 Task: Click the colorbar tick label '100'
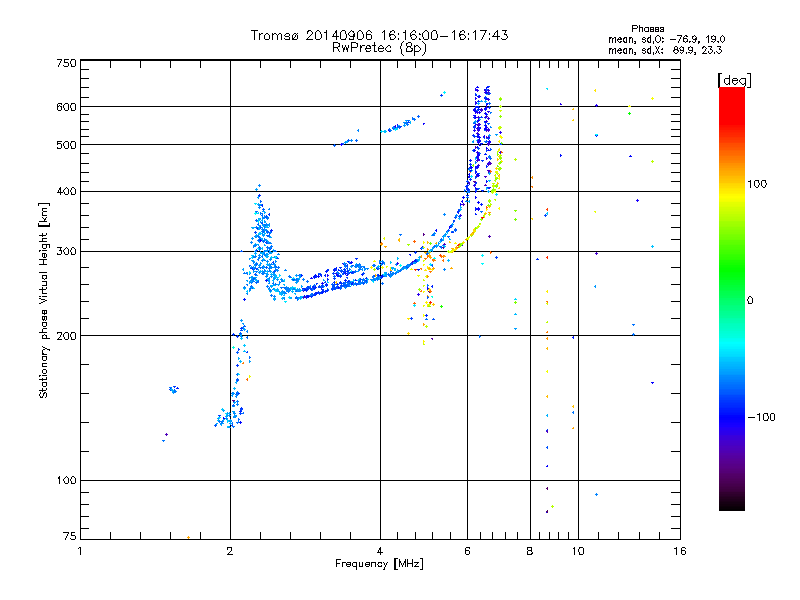[757, 184]
